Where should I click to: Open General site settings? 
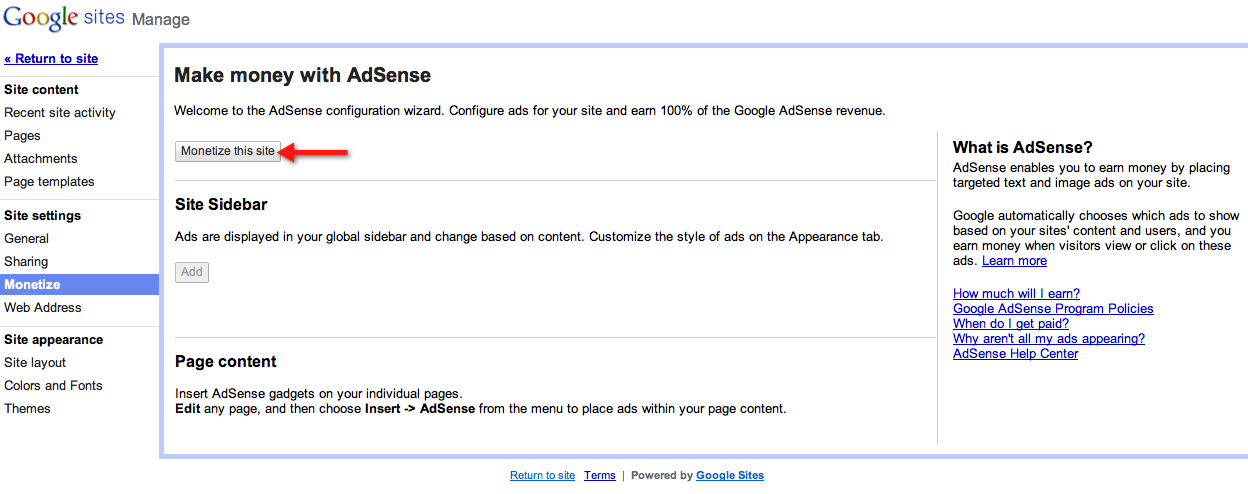click(27, 239)
